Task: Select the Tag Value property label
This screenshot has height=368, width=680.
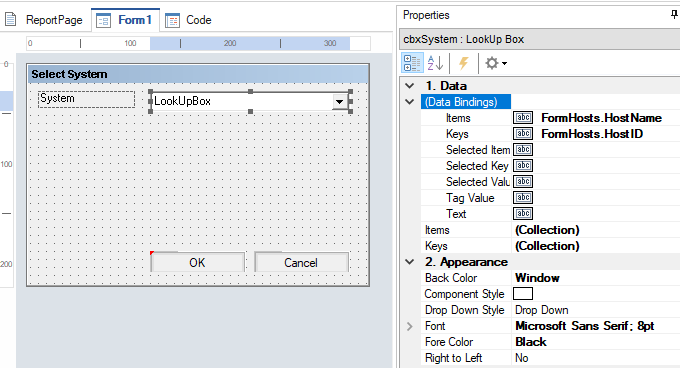Action: 470,198
